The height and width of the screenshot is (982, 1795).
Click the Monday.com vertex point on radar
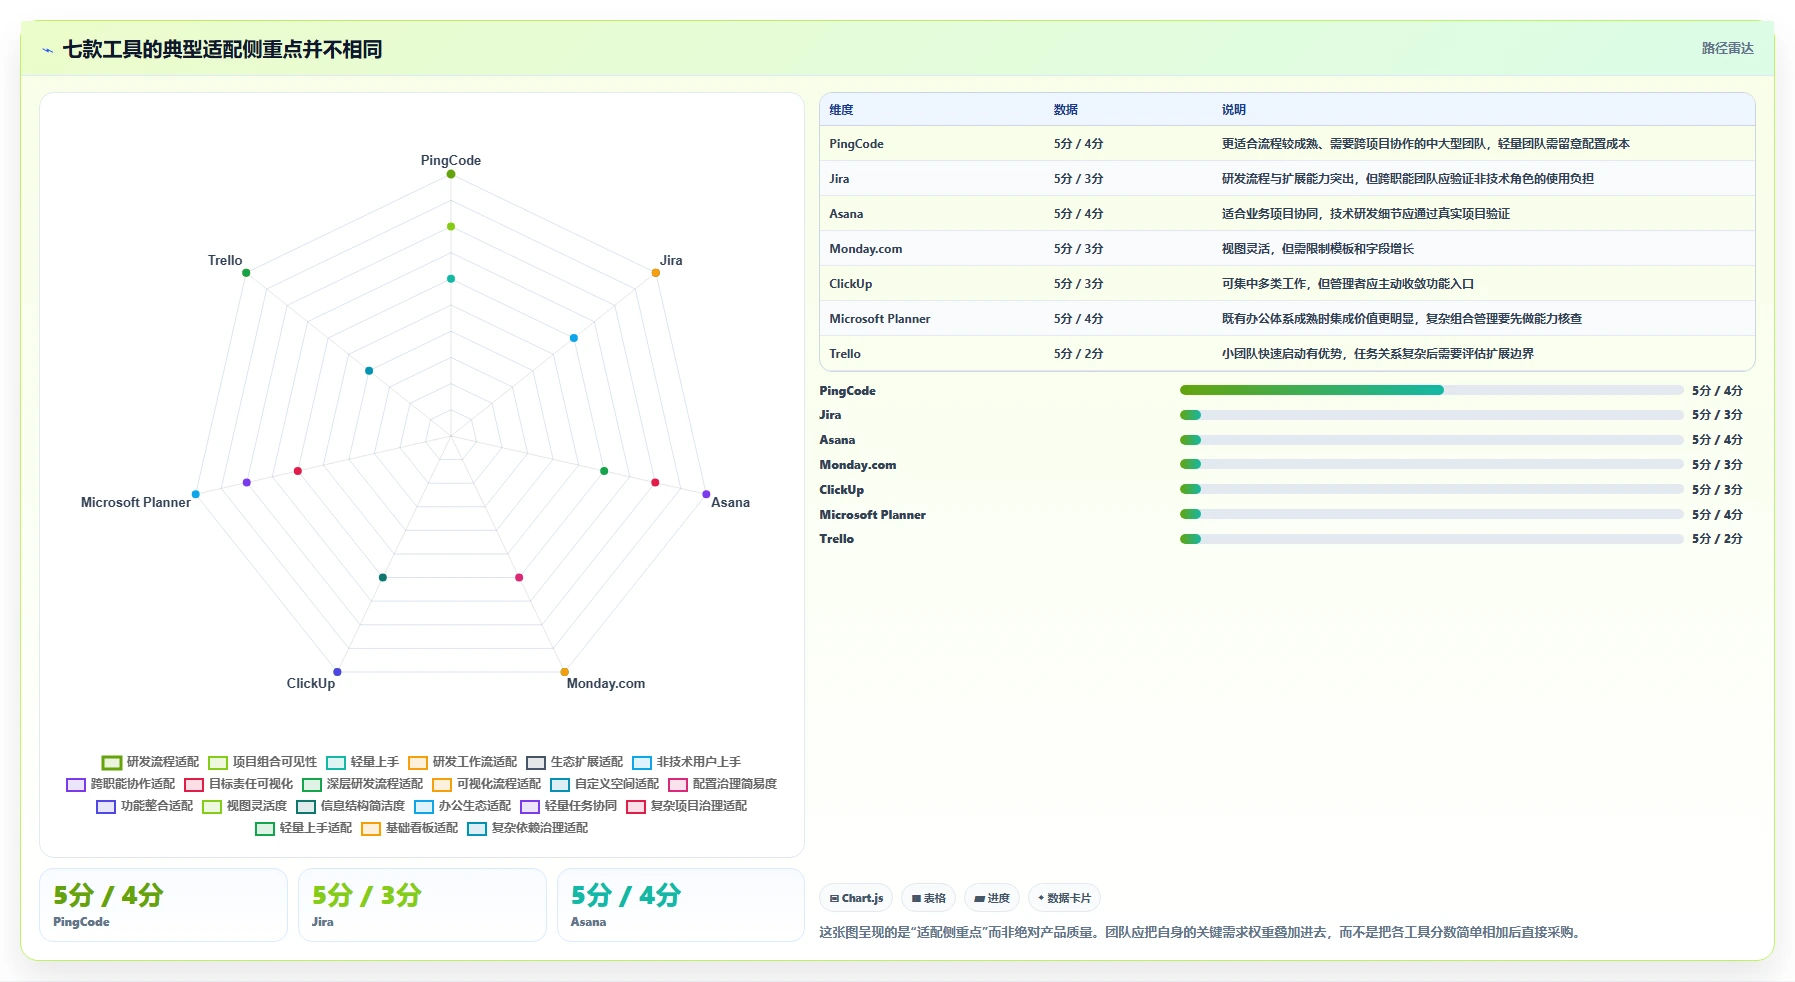(x=565, y=672)
